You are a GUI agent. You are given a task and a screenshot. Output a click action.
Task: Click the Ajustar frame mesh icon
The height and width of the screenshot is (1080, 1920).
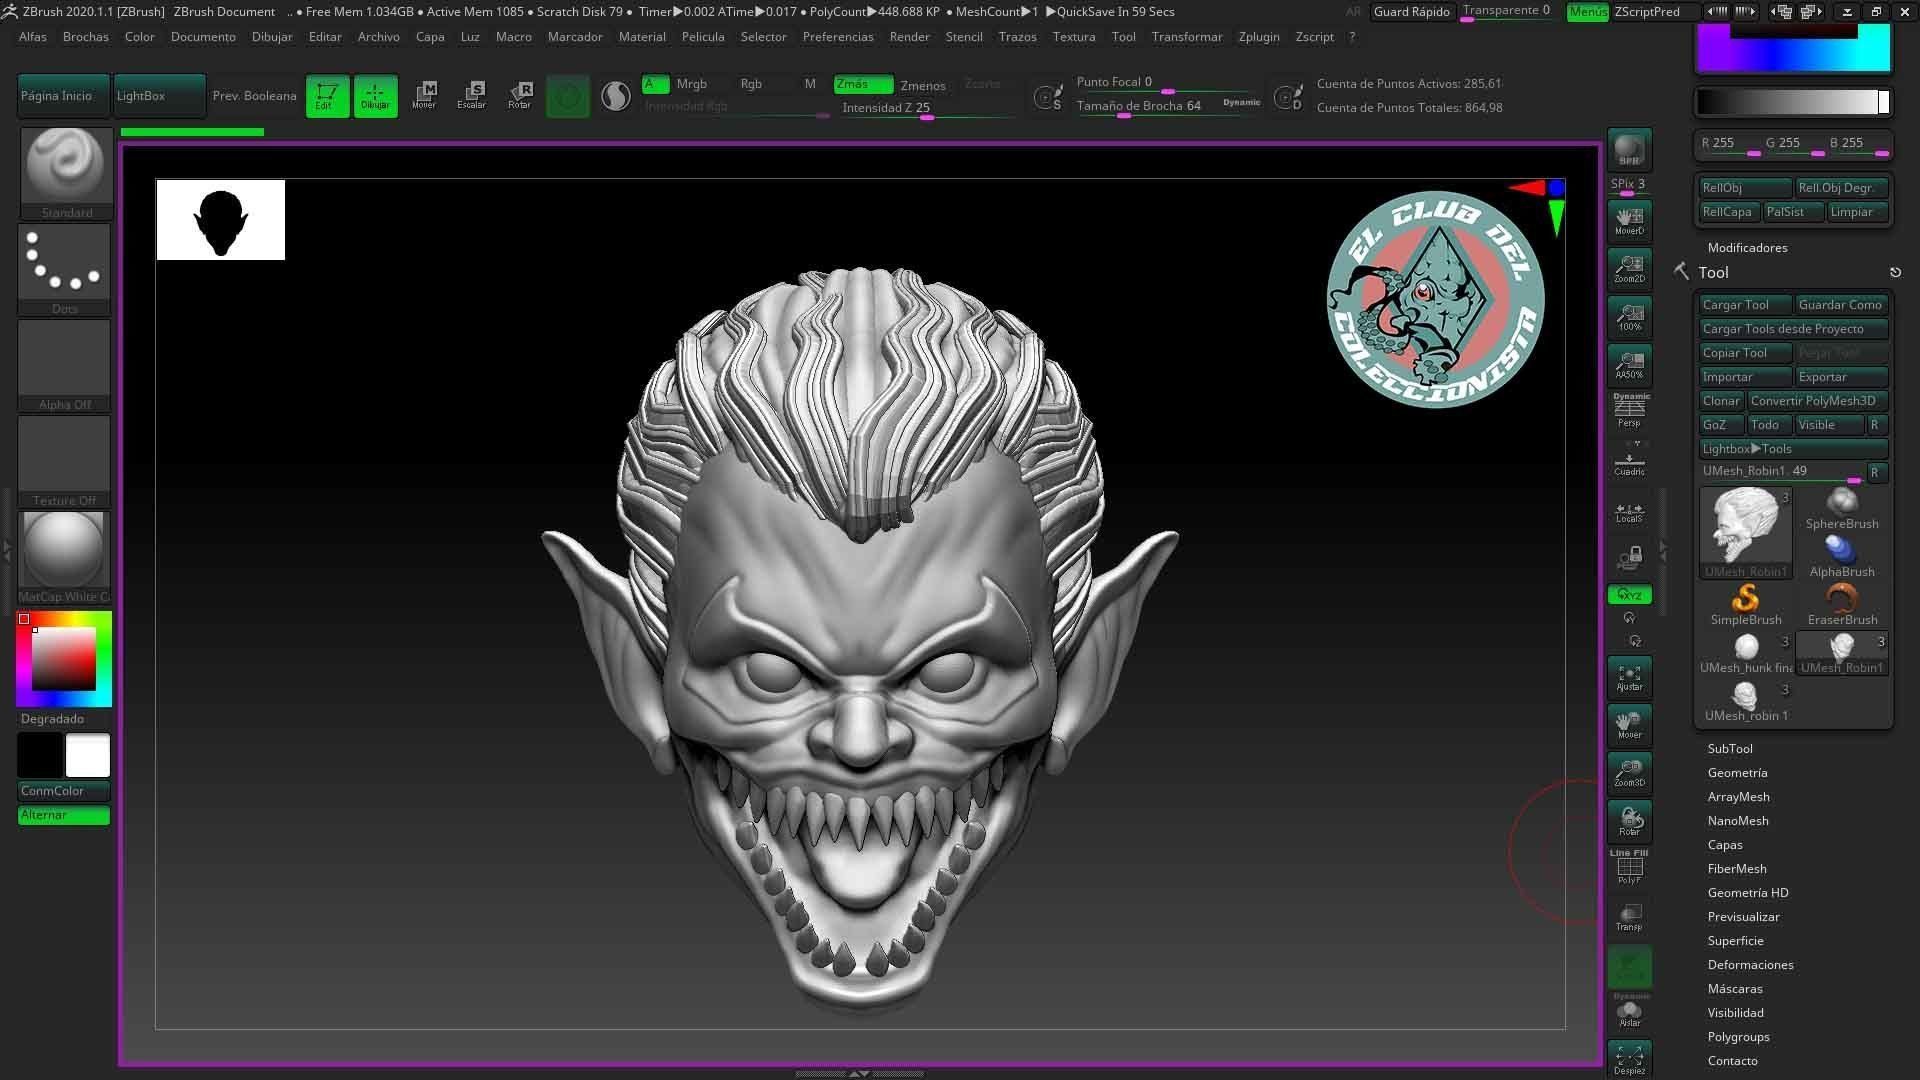tap(1629, 677)
